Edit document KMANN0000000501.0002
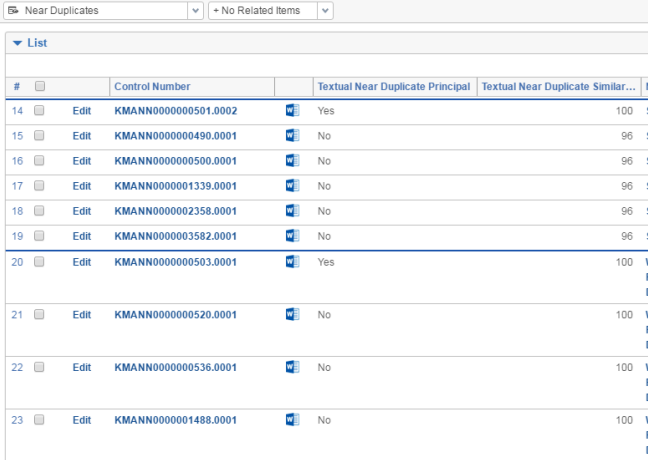648x466 pixels. (82, 111)
